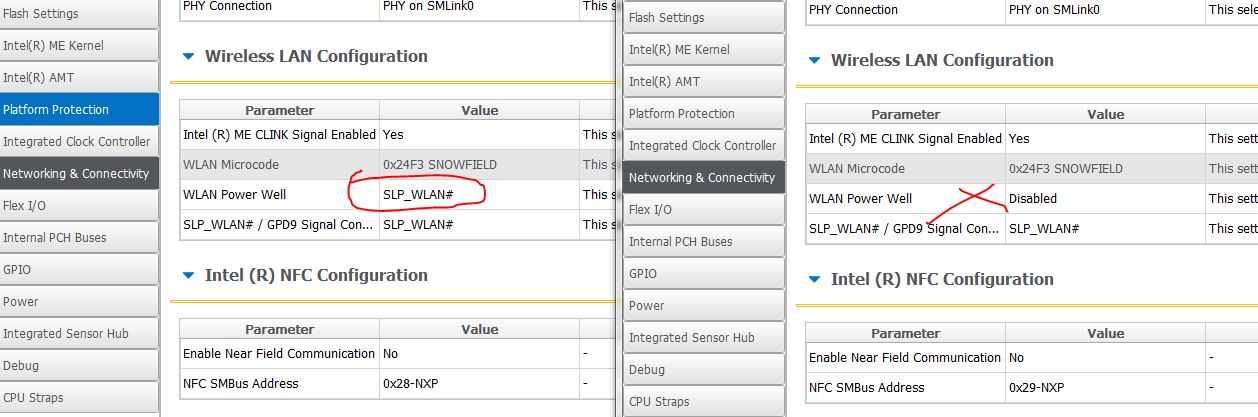Screen dimensions: 1258x417
Task: Select Intel(R) AMT in the right window sidebar
Action: [704, 82]
